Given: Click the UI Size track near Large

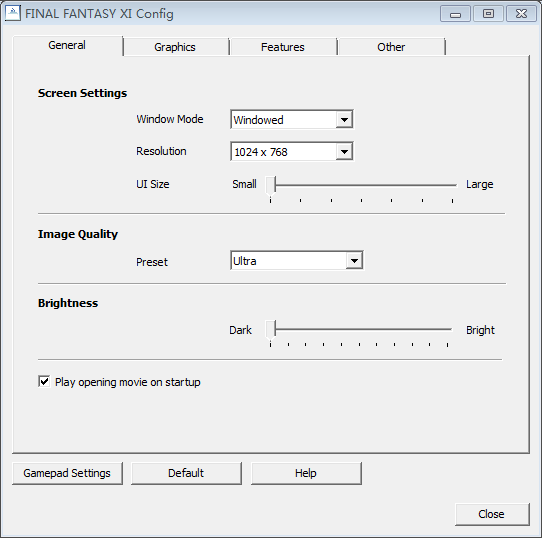Looking at the screenshot, I should click(448, 185).
